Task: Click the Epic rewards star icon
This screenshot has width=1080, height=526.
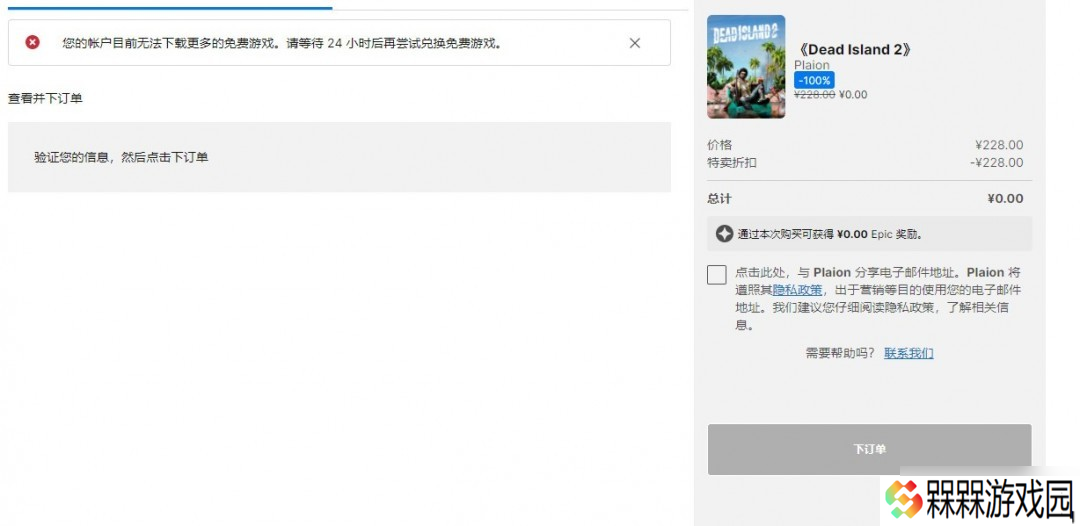Action: coord(724,233)
